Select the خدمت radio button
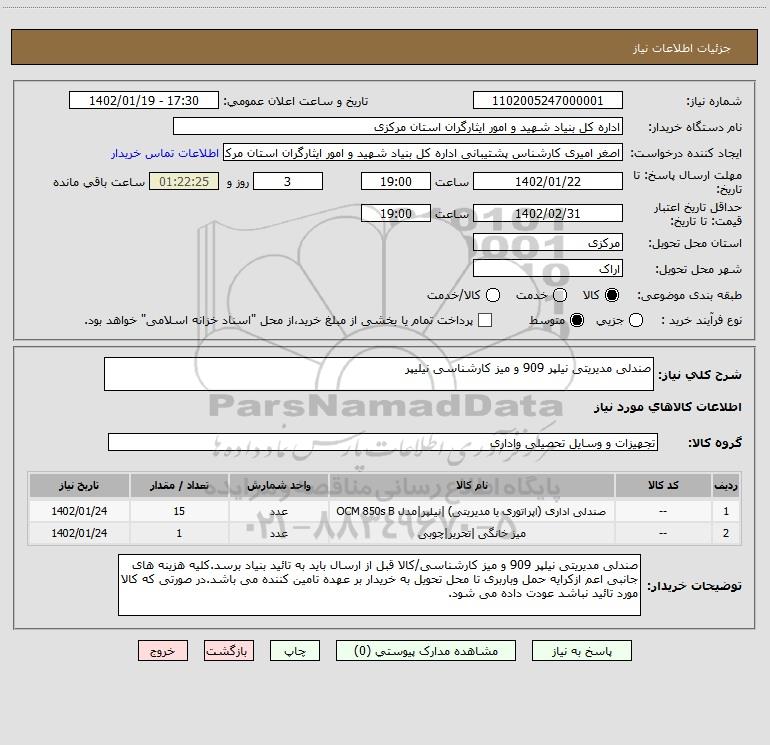The height and width of the screenshot is (745, 770). click(x=560, y=295)
